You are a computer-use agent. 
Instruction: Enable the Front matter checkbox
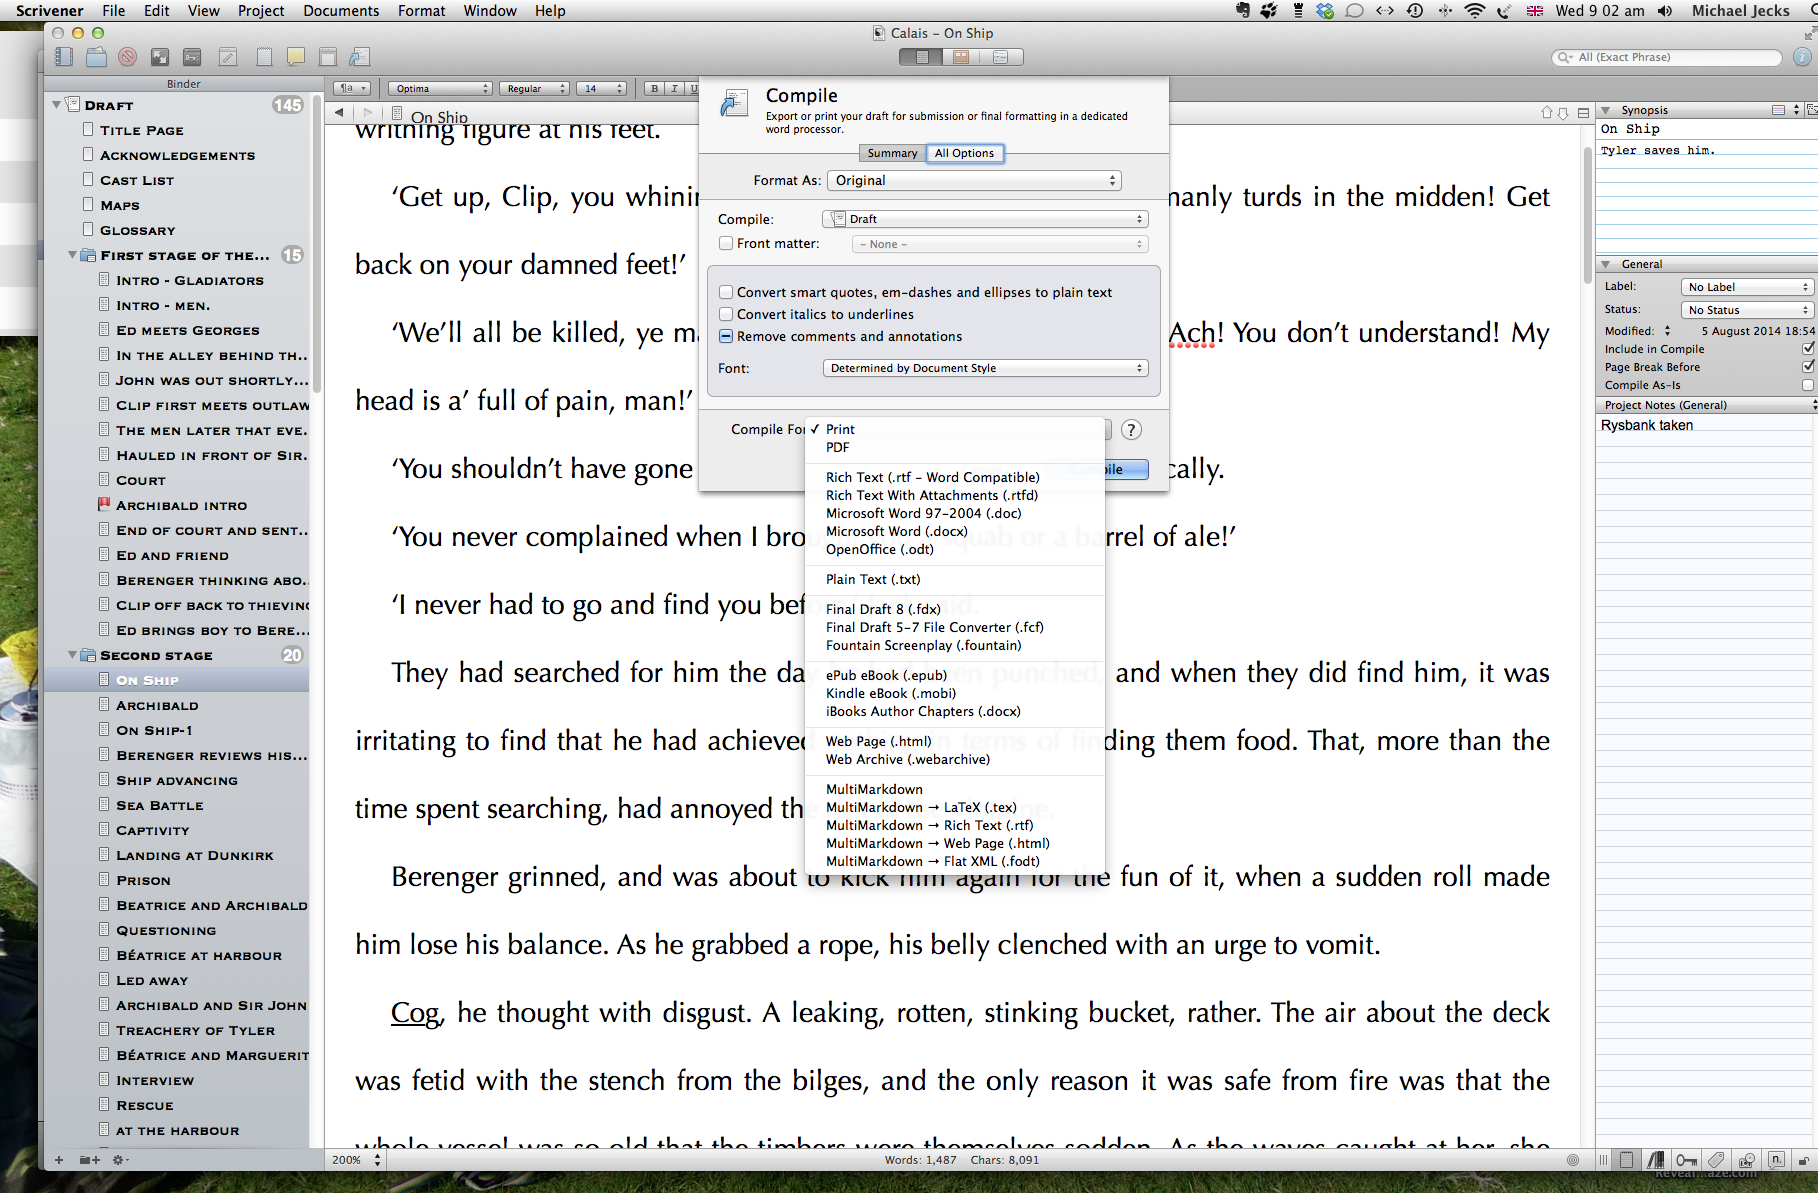pyautogui.click(x=726, y=243)
